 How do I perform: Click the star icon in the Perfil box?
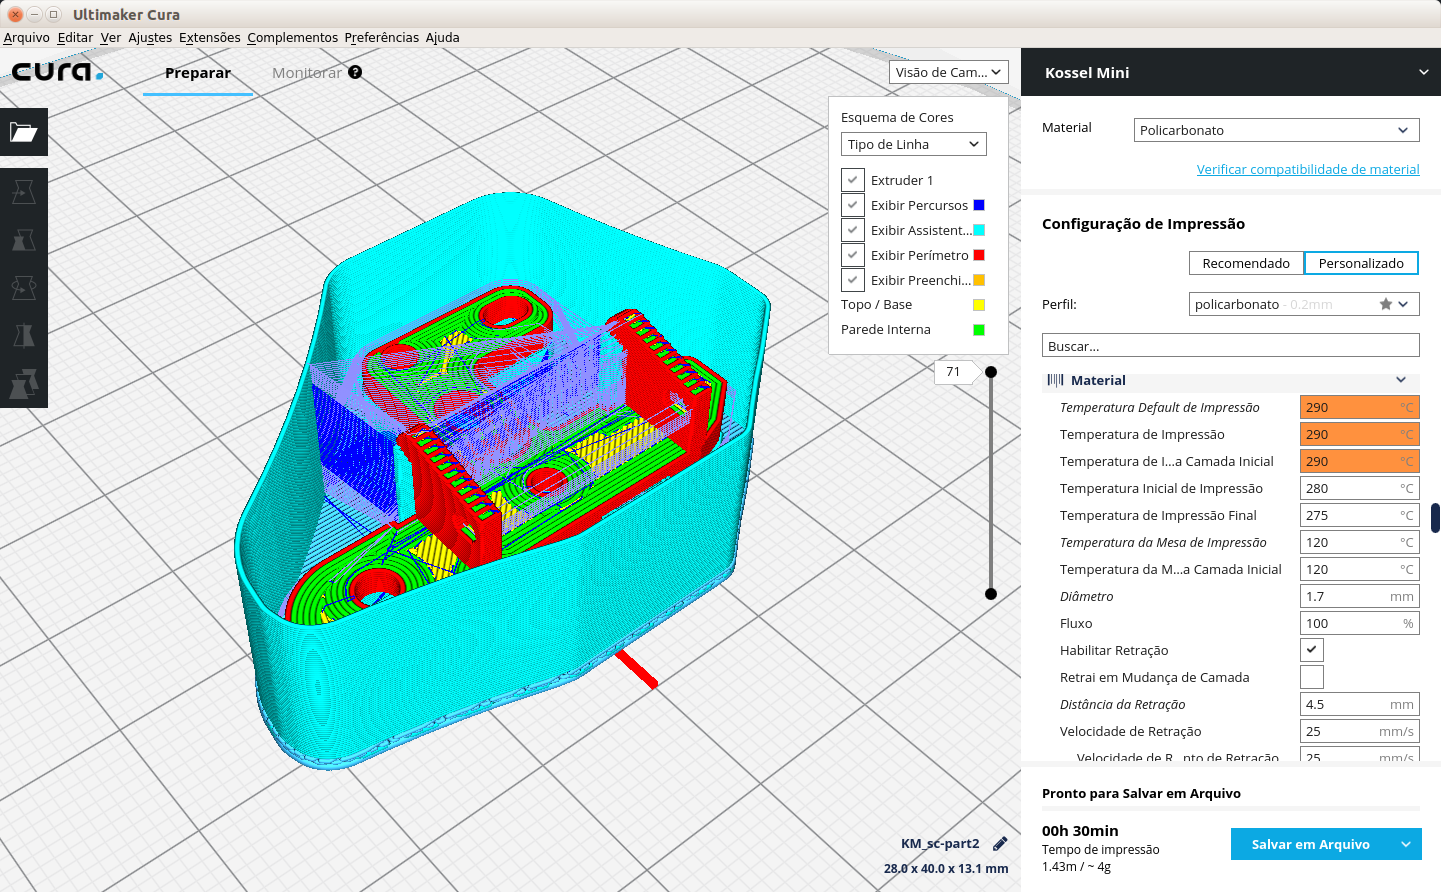(x=1386, y=304)
